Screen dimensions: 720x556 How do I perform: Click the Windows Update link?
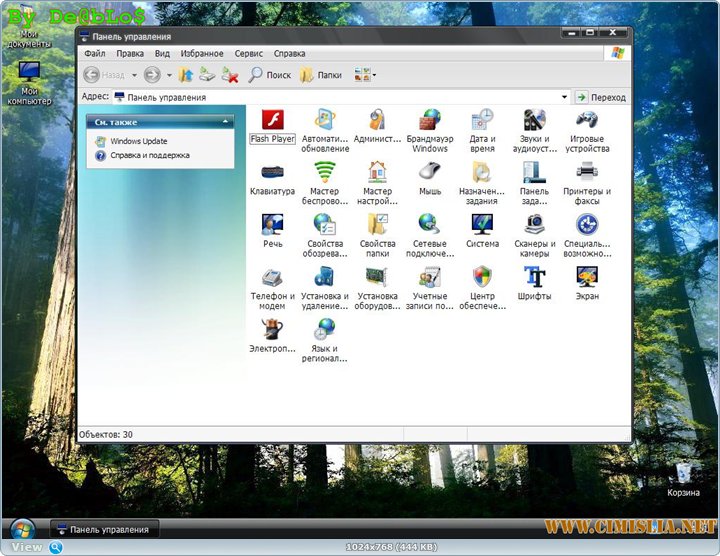tap(138, 141)
